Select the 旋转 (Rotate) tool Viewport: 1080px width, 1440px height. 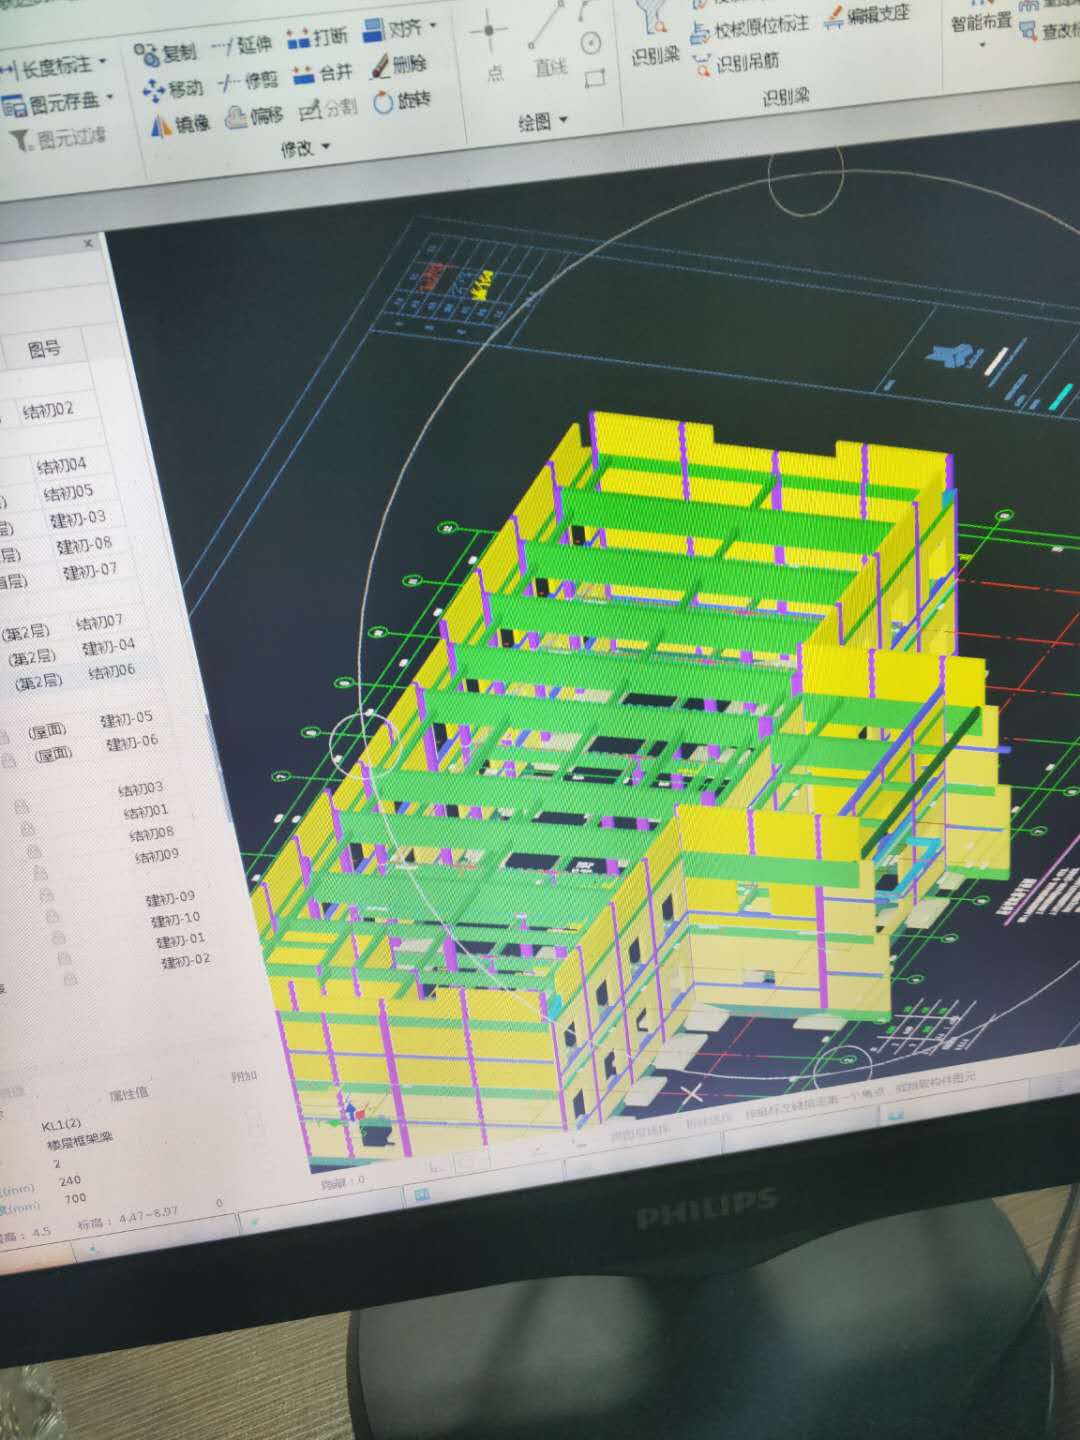(x=402, y=101)
